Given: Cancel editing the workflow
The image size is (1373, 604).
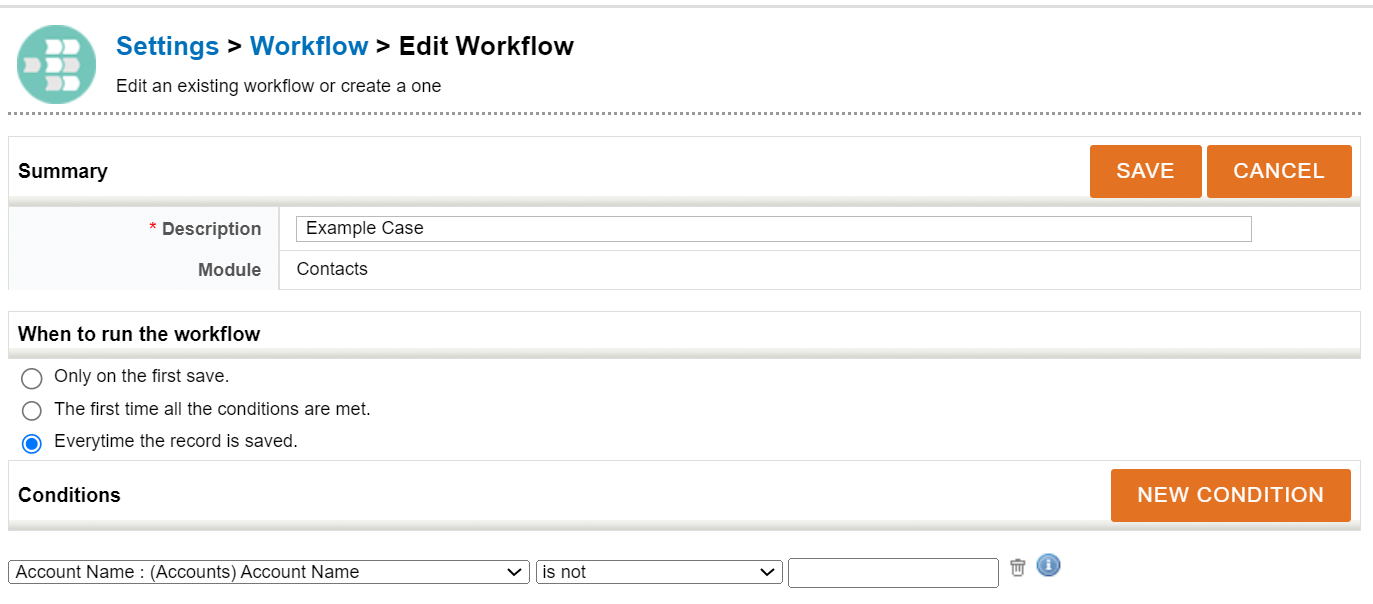Looking at the screenshot, I should tap(1279, 171).
